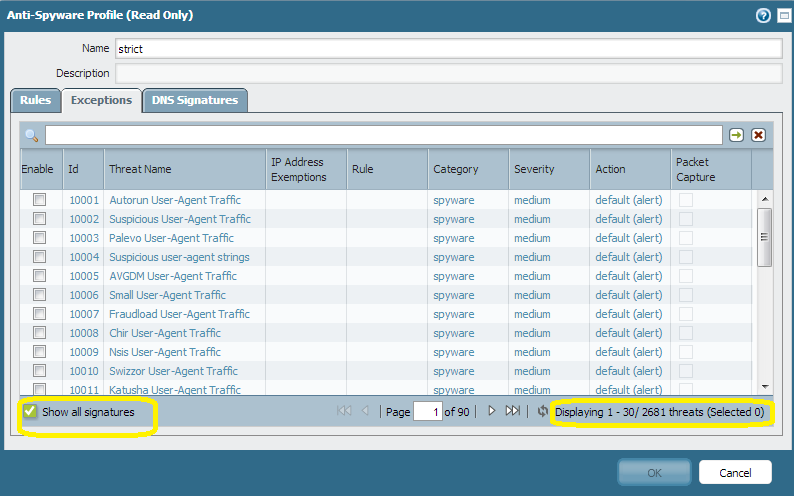Go to previous page arrow
This screenshot has width=794, height=496.
point(365,410)
